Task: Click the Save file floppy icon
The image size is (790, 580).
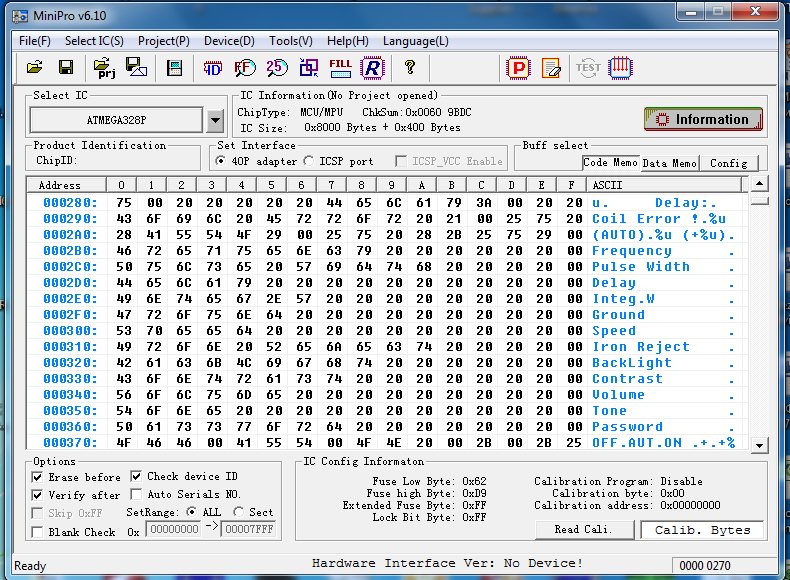Action: [66, 67]
